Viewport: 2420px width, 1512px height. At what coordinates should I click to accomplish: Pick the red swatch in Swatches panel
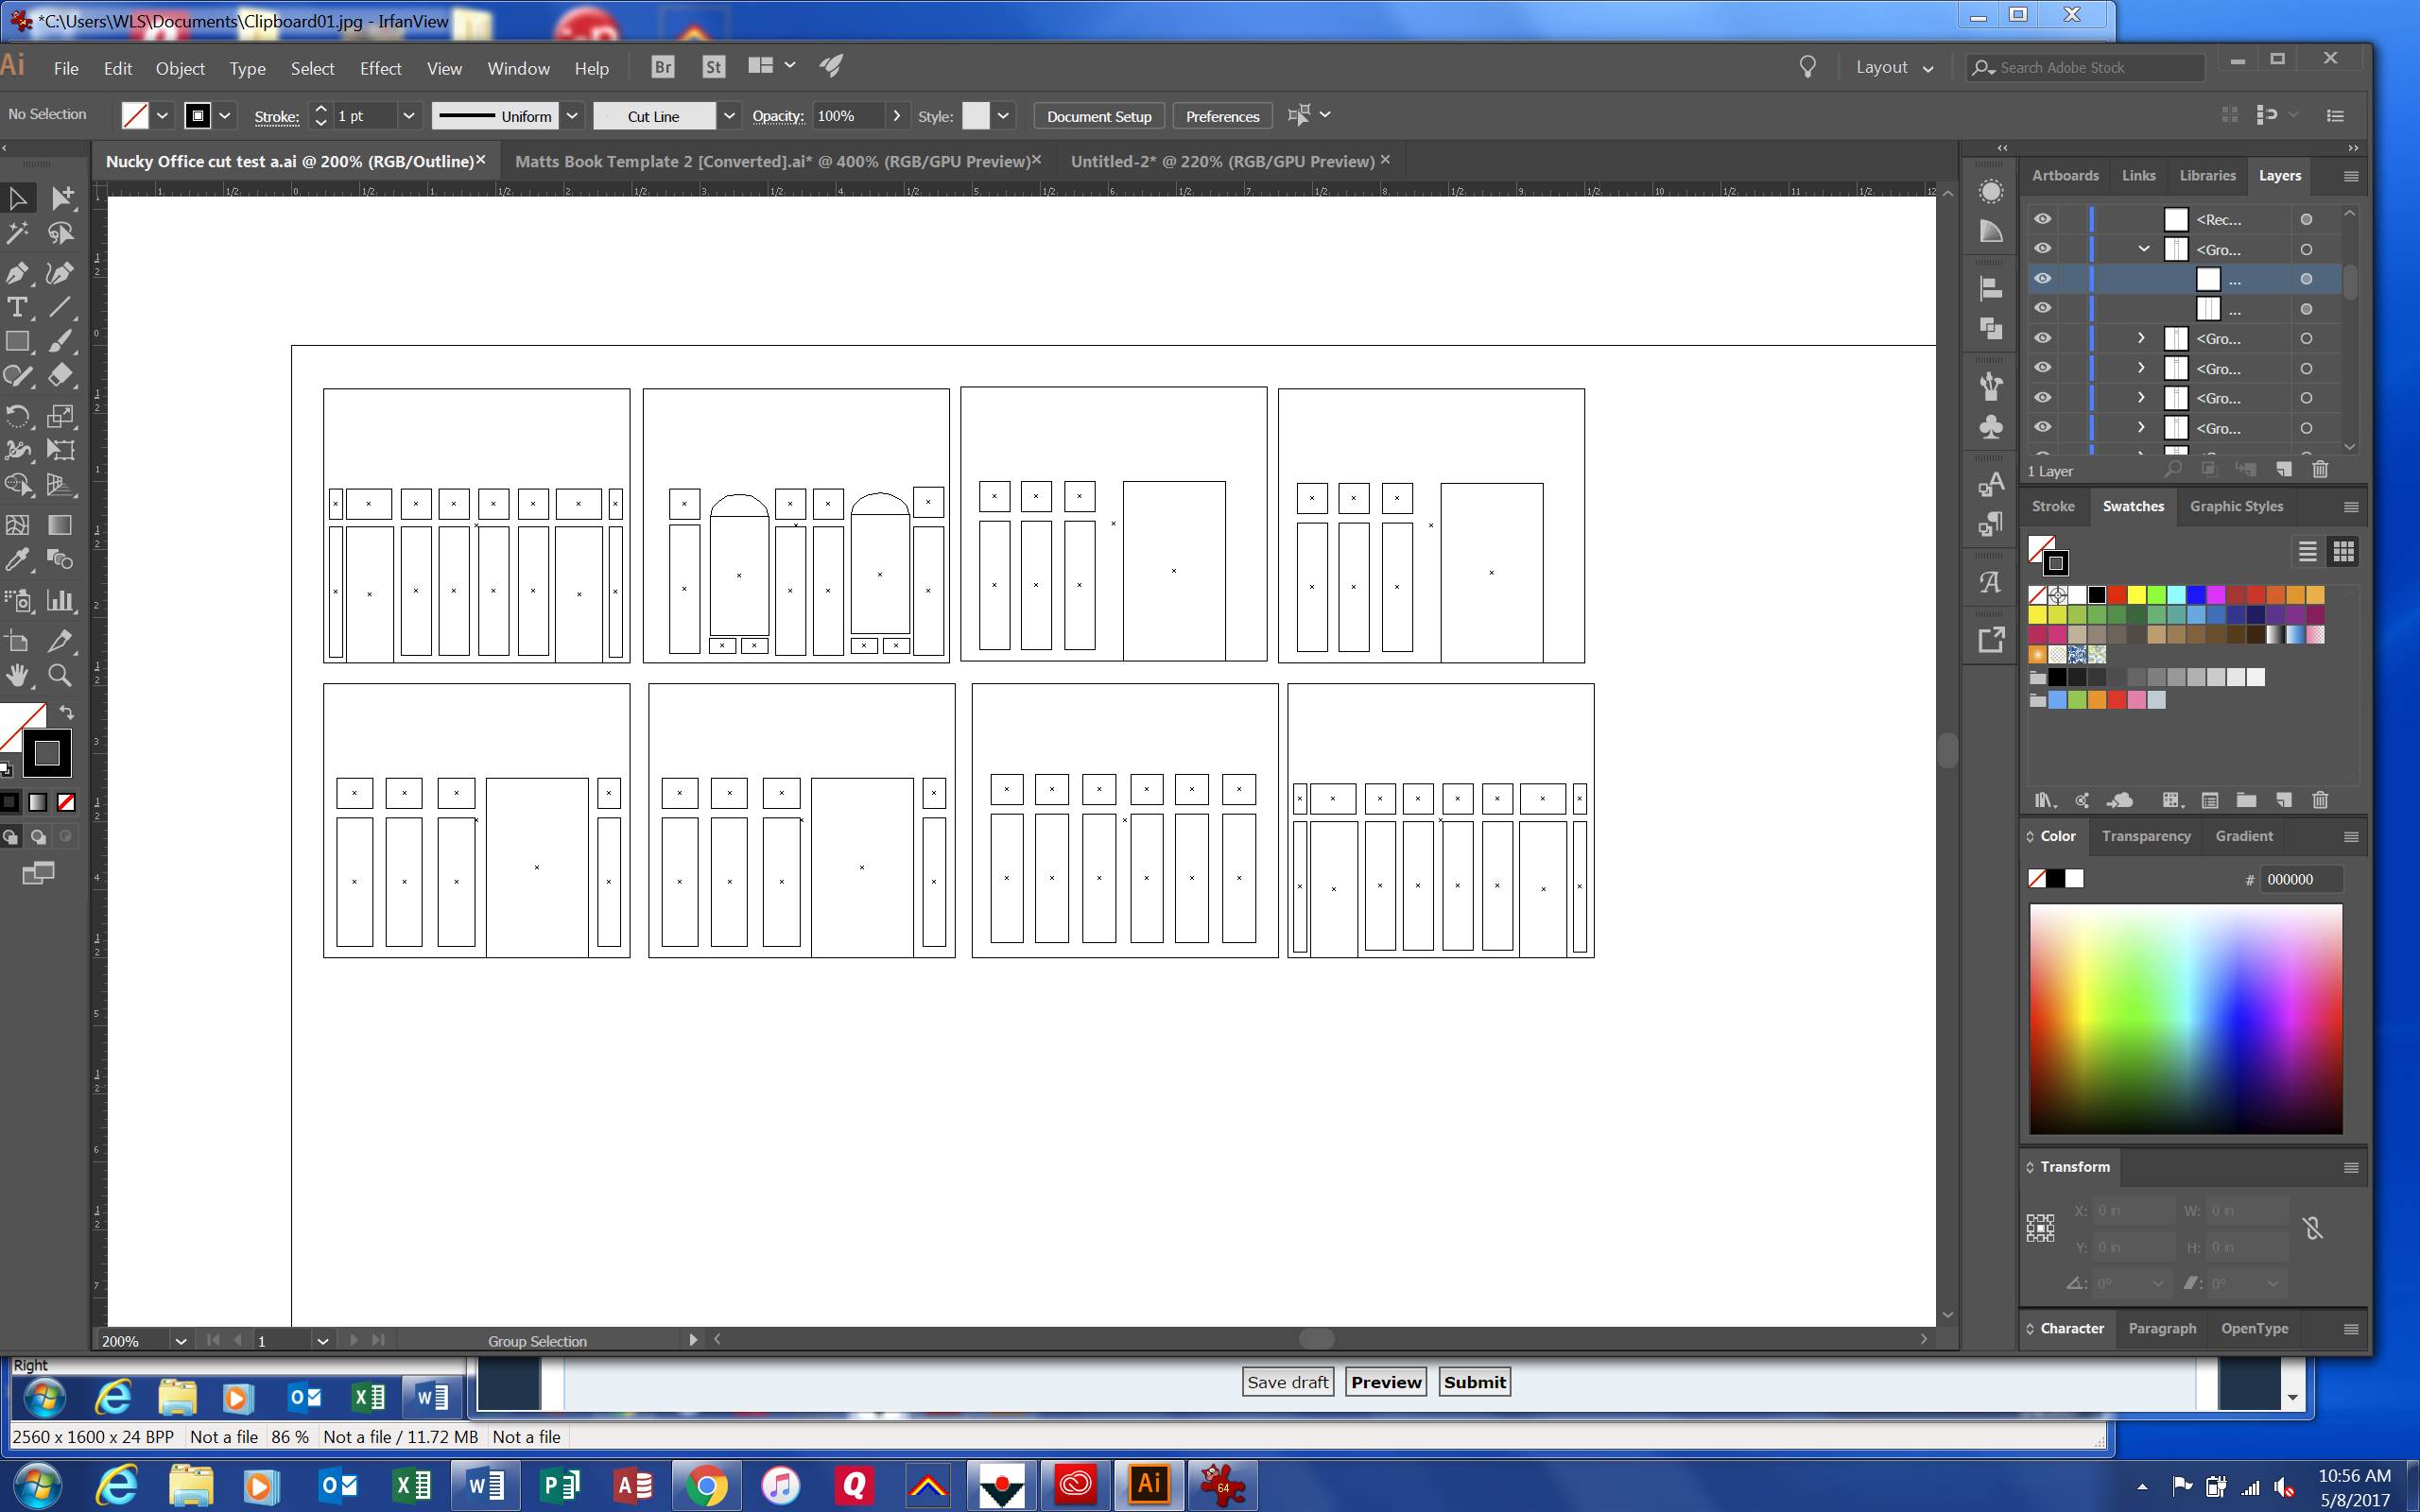click(x=2117, y=595)
